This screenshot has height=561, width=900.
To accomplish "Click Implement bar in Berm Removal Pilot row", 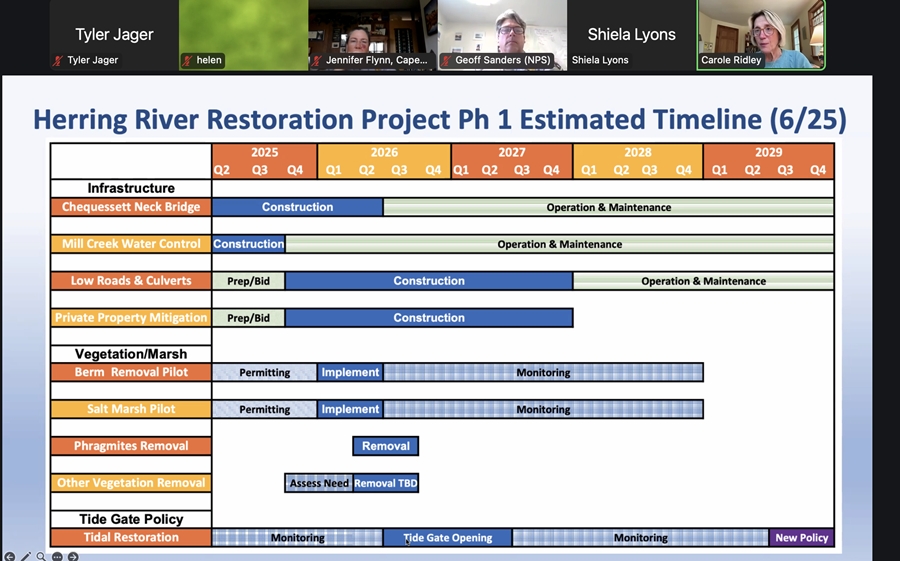I will coord(350,373).
